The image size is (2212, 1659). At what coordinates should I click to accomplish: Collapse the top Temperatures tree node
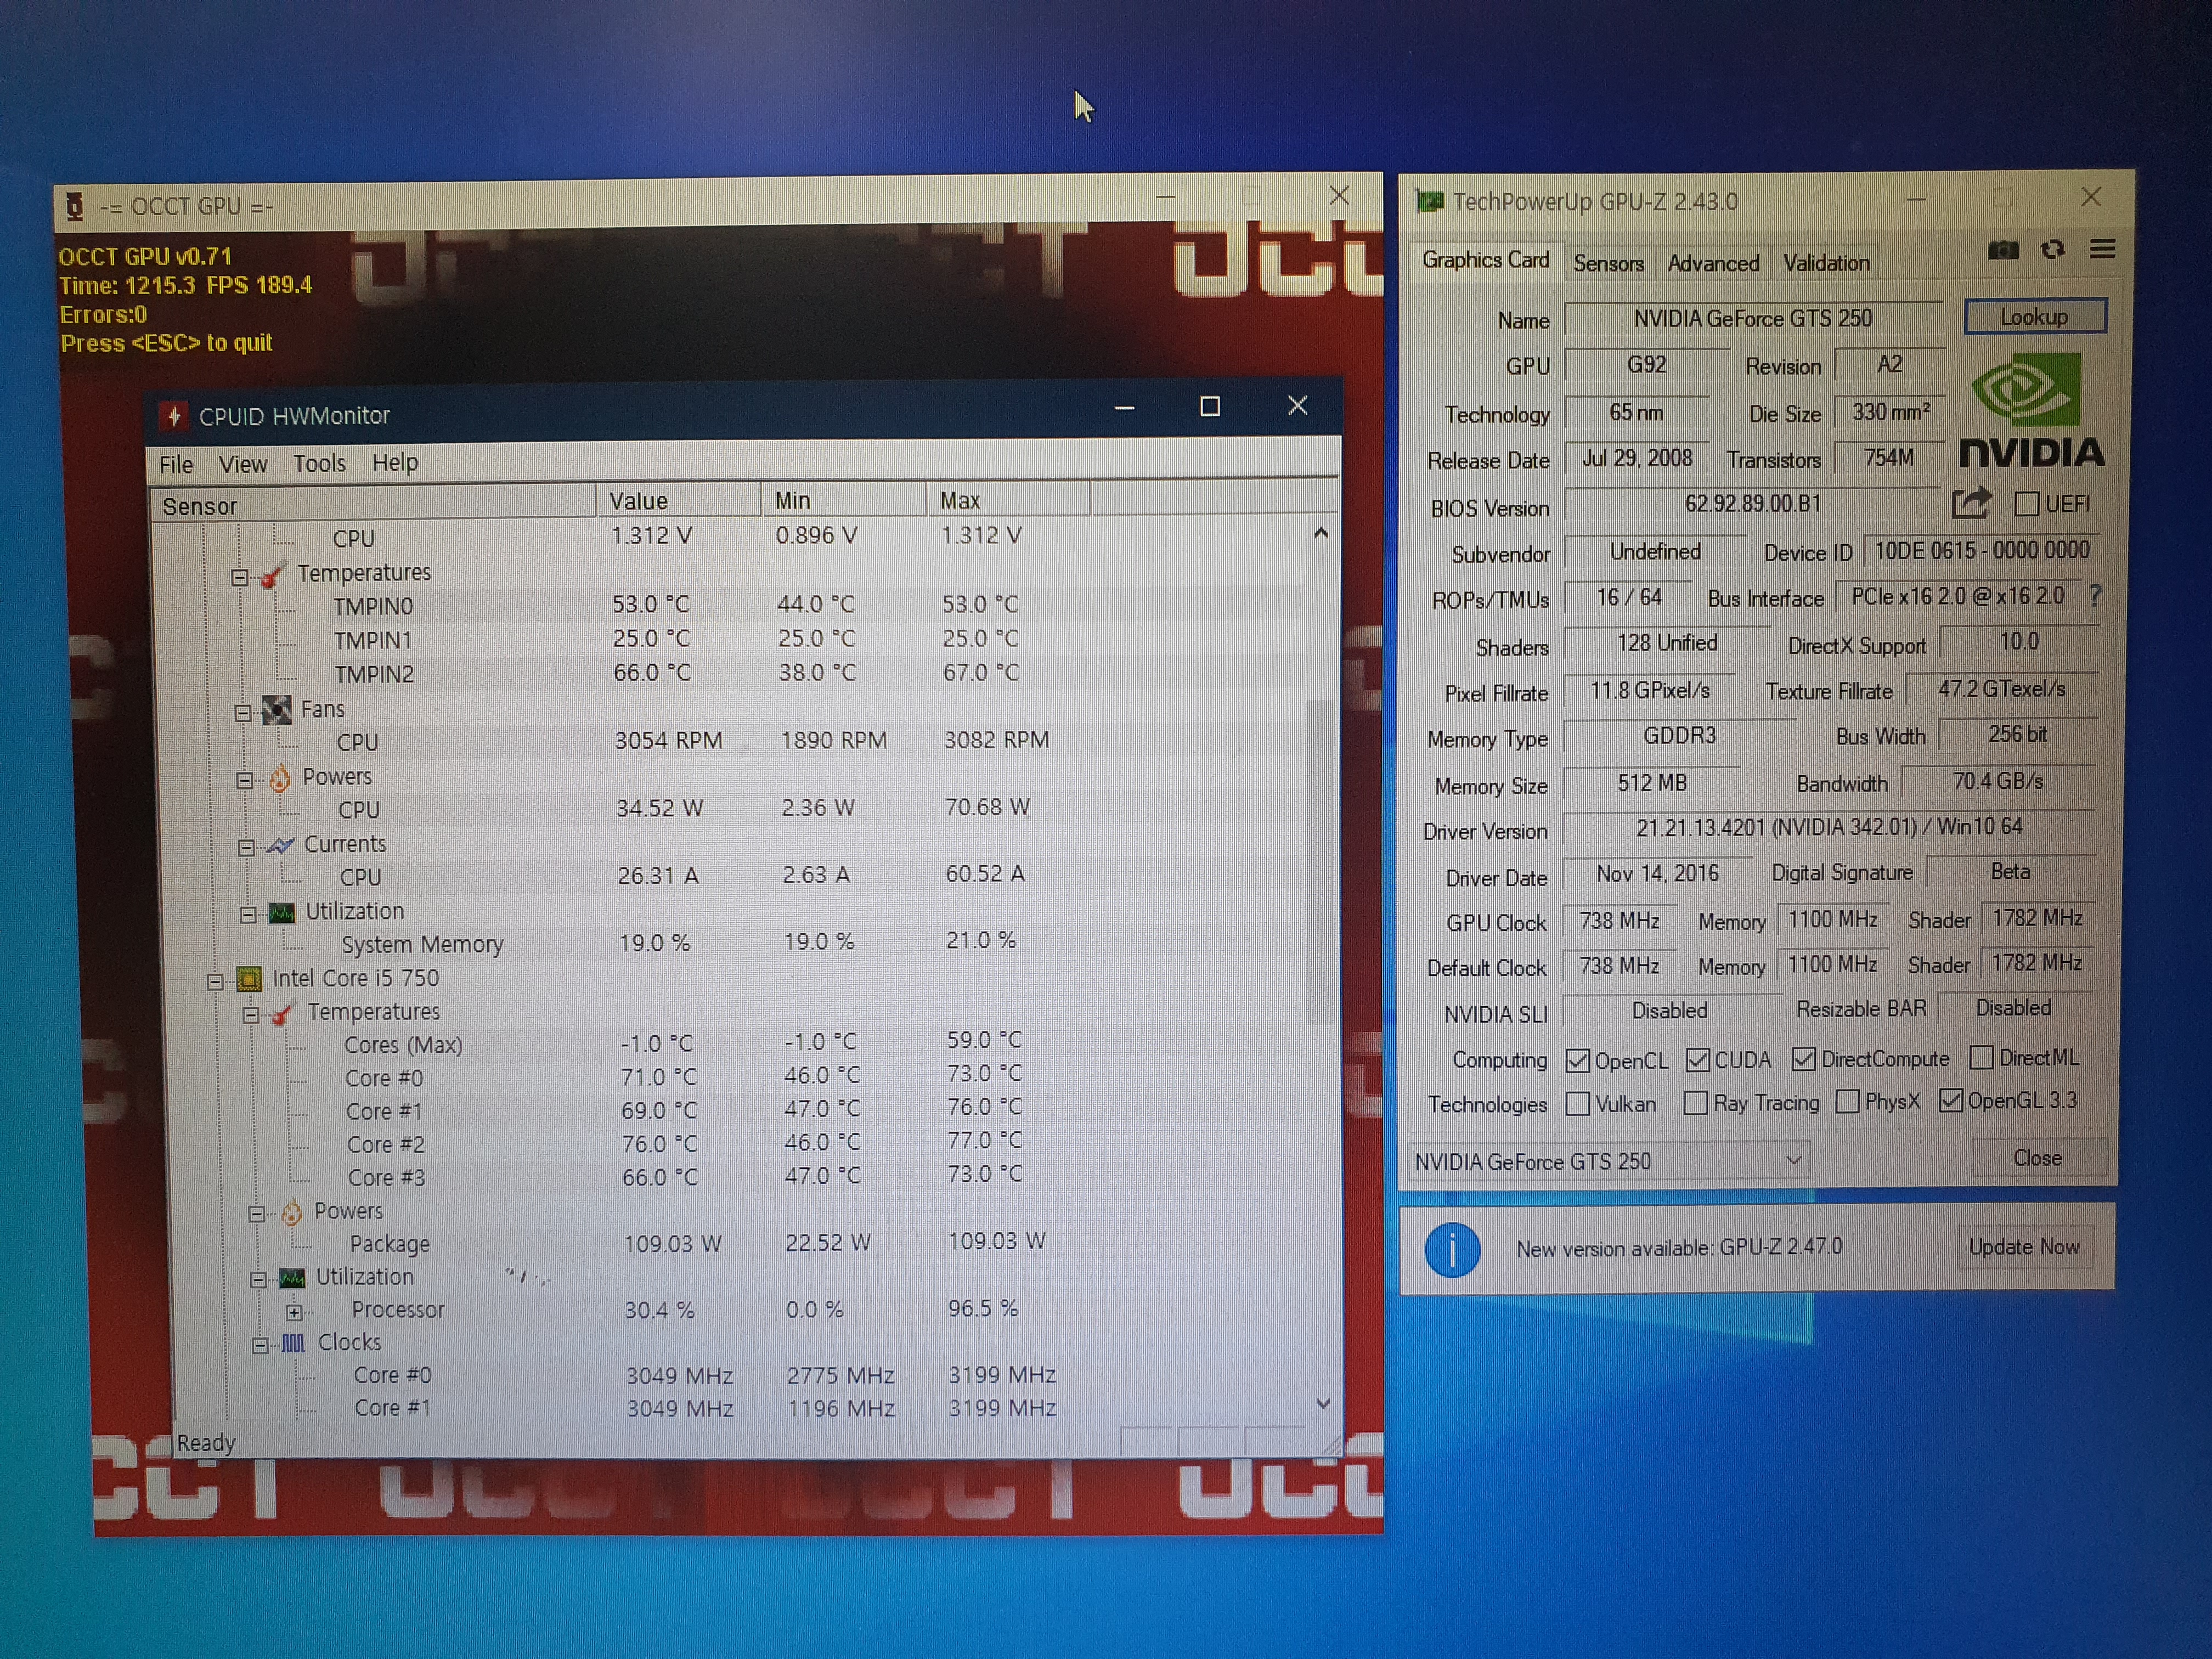tap(239, 578)
